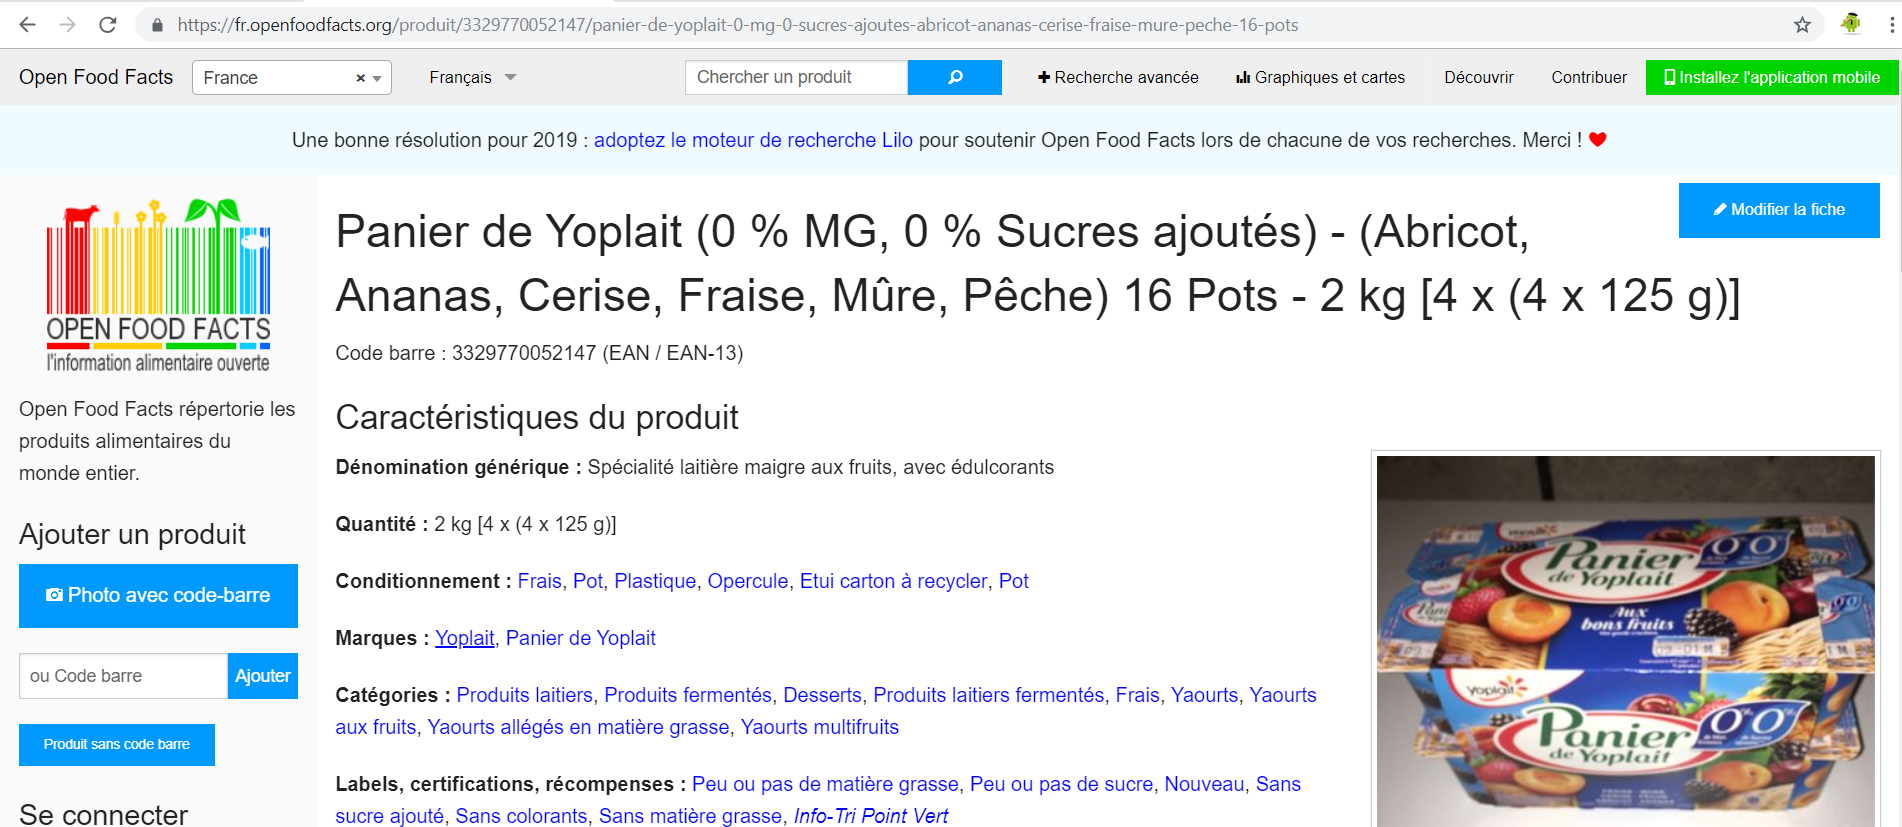Click the red heart icon in the banner

(x=1598, y=140)
